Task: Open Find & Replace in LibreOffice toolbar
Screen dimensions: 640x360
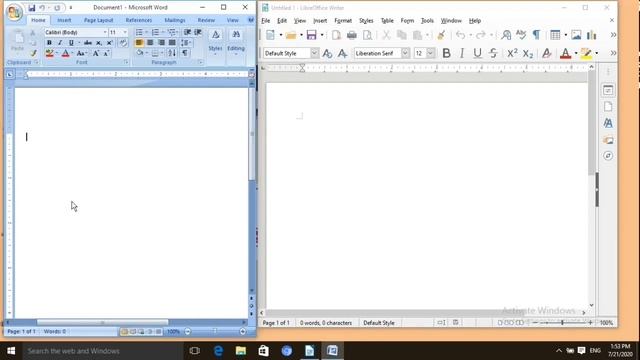Action: click(x=506, y=35)
